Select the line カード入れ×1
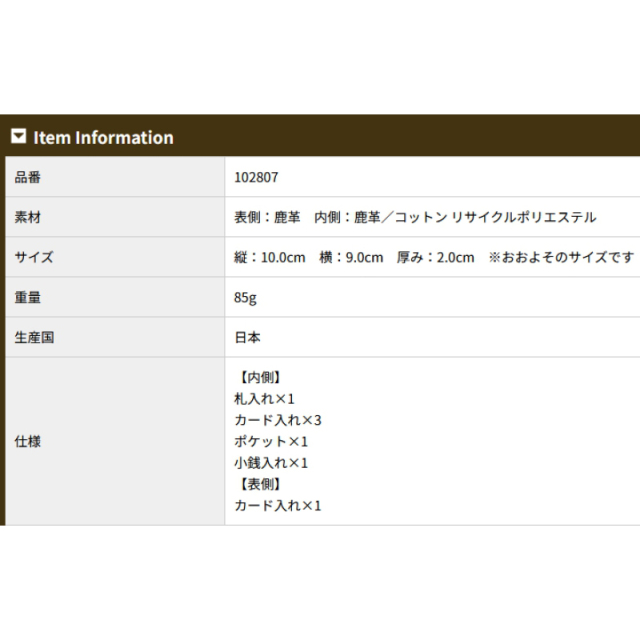The height and width of the screenshot is (640, 640). pyautogui.click(x=278, y=506)
